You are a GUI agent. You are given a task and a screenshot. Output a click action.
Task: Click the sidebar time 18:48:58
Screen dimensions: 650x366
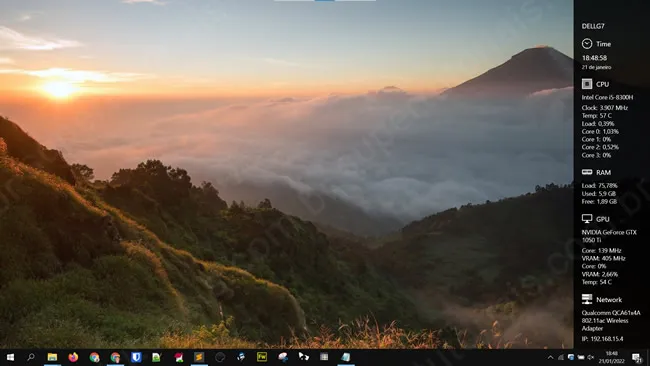(594, 58)
